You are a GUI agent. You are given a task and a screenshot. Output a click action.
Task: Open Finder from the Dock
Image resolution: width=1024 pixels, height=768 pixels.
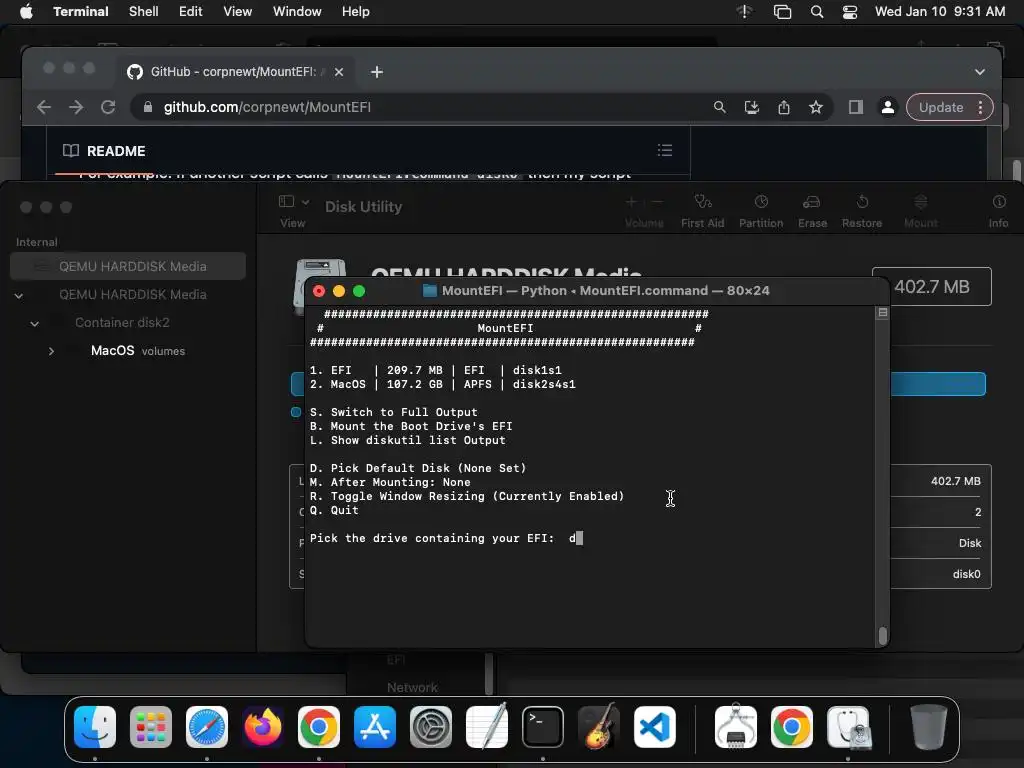pos(95,727)
